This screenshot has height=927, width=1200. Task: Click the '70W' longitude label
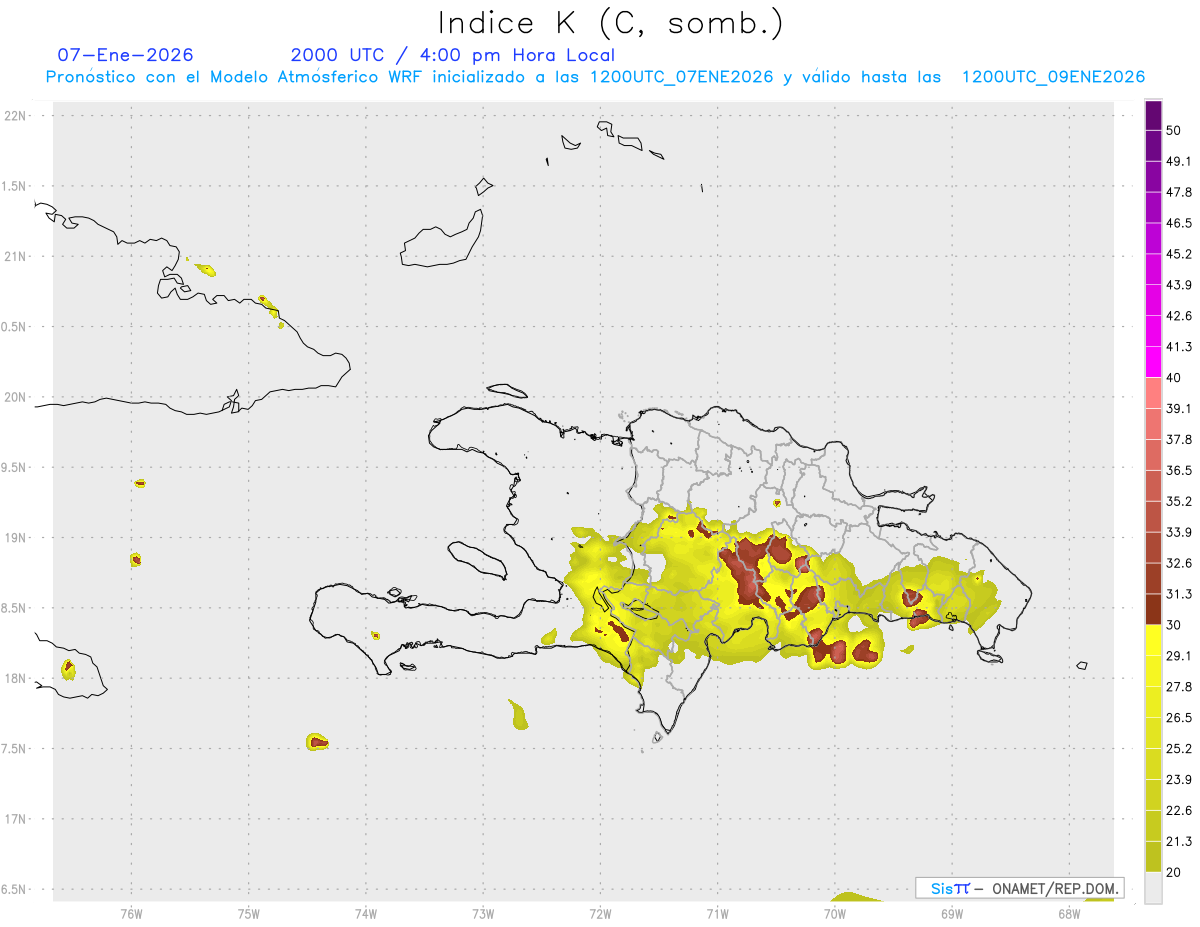[834, 913]
